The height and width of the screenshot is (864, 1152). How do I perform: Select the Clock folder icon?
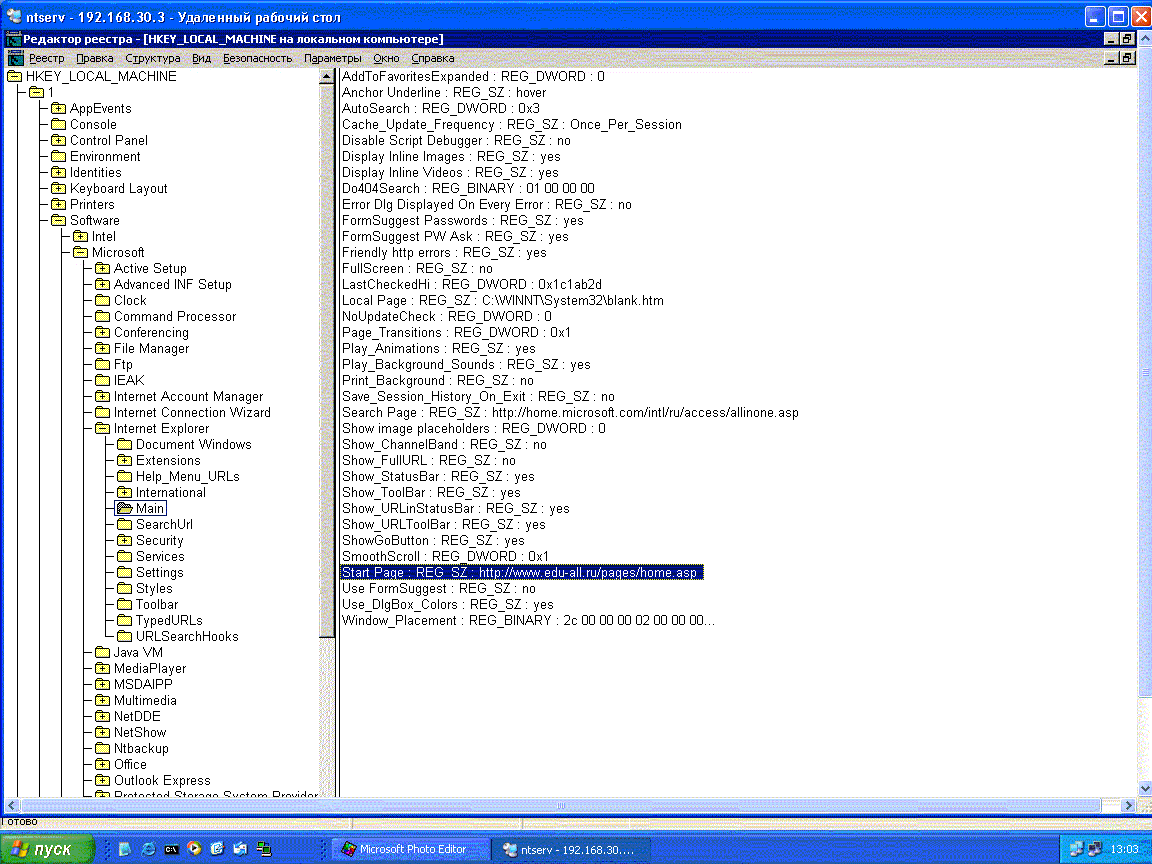102,300
